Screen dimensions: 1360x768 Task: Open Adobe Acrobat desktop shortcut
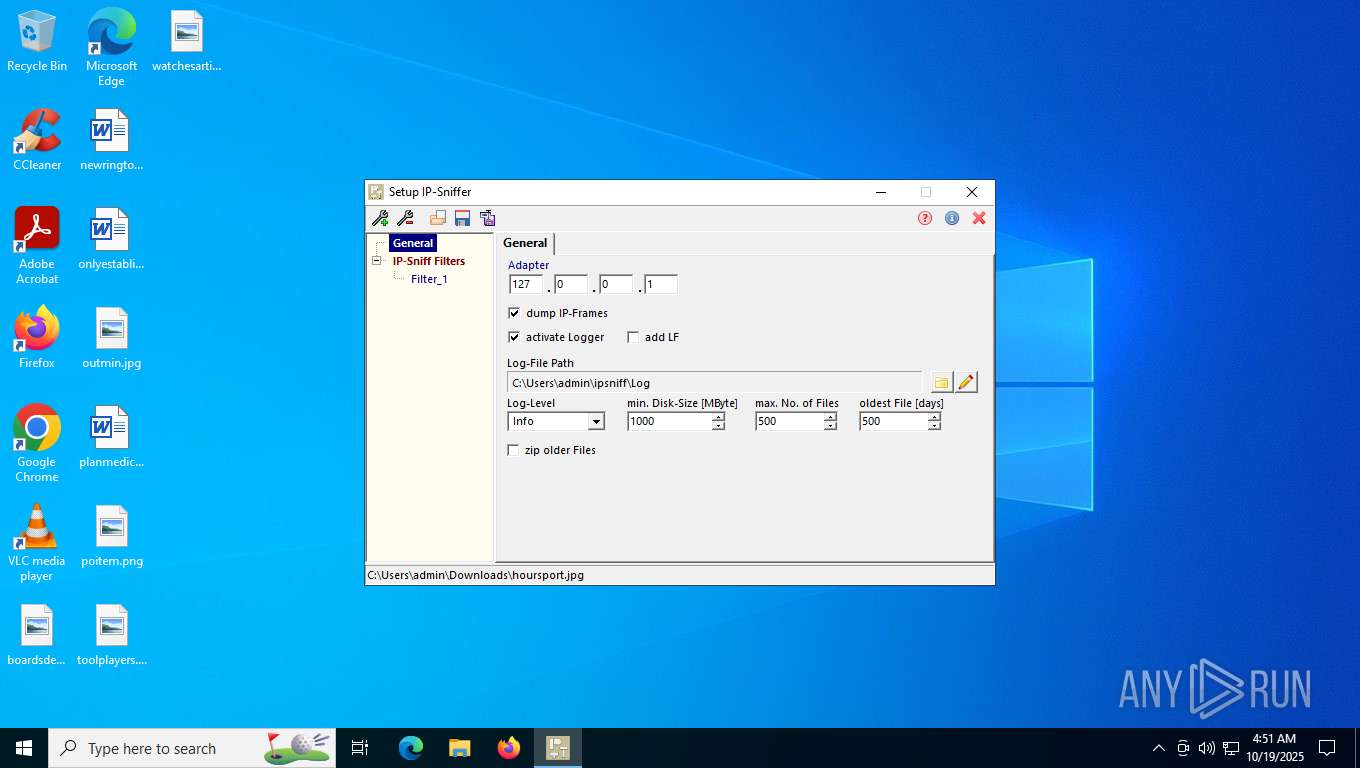37,245
